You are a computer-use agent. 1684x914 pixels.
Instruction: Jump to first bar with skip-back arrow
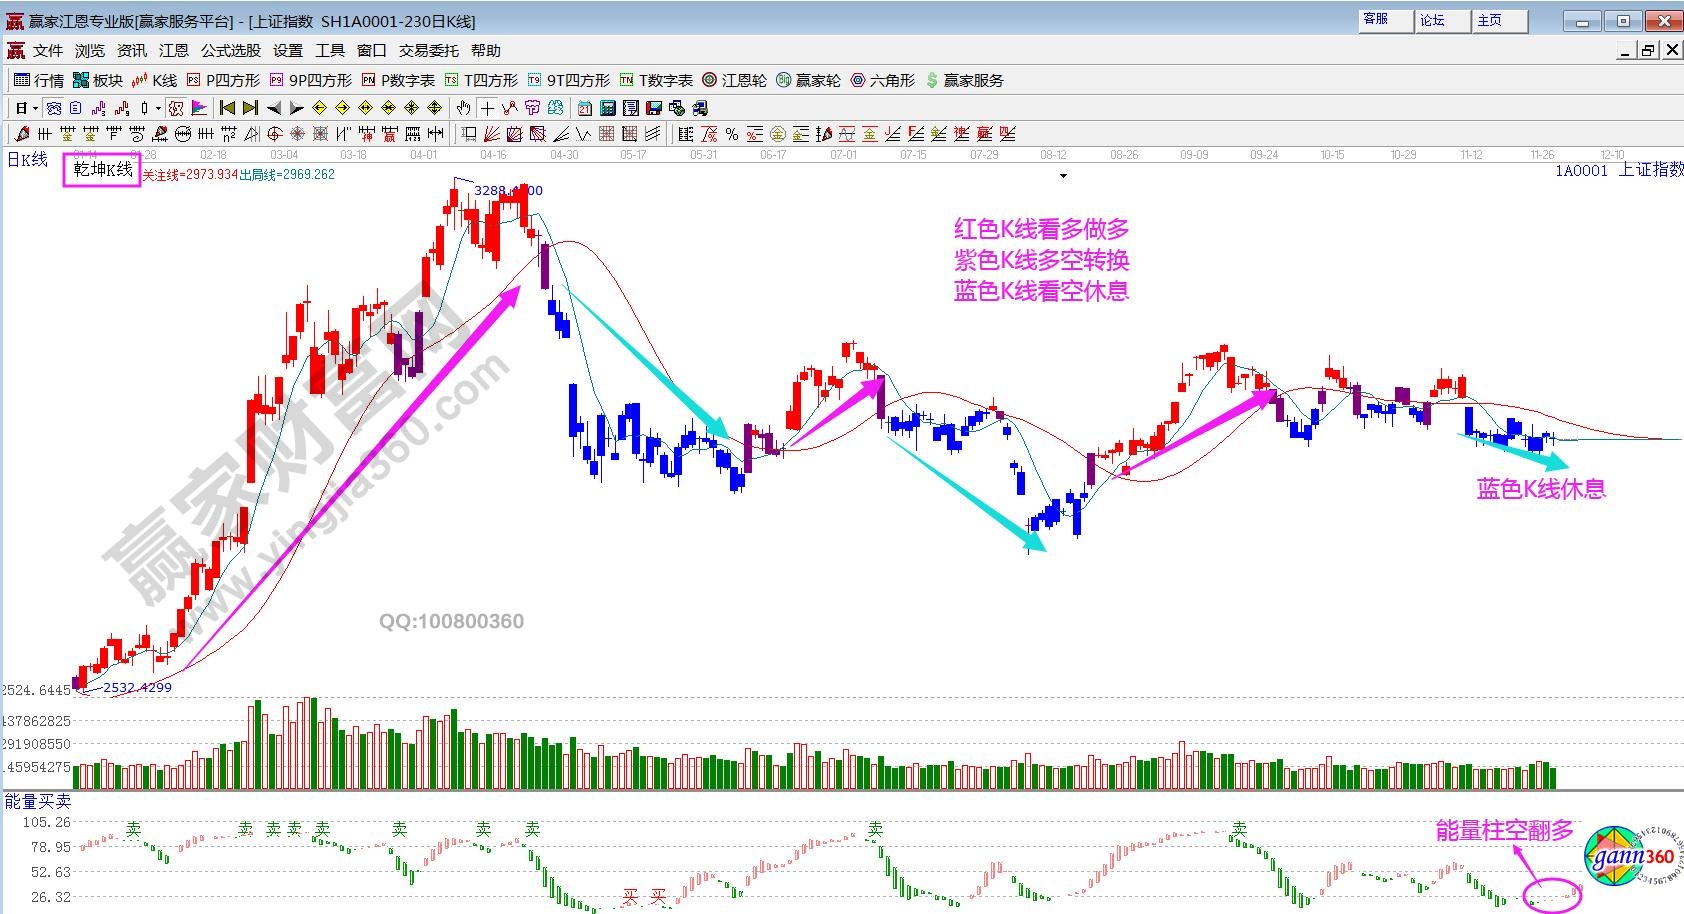(228, 108)
